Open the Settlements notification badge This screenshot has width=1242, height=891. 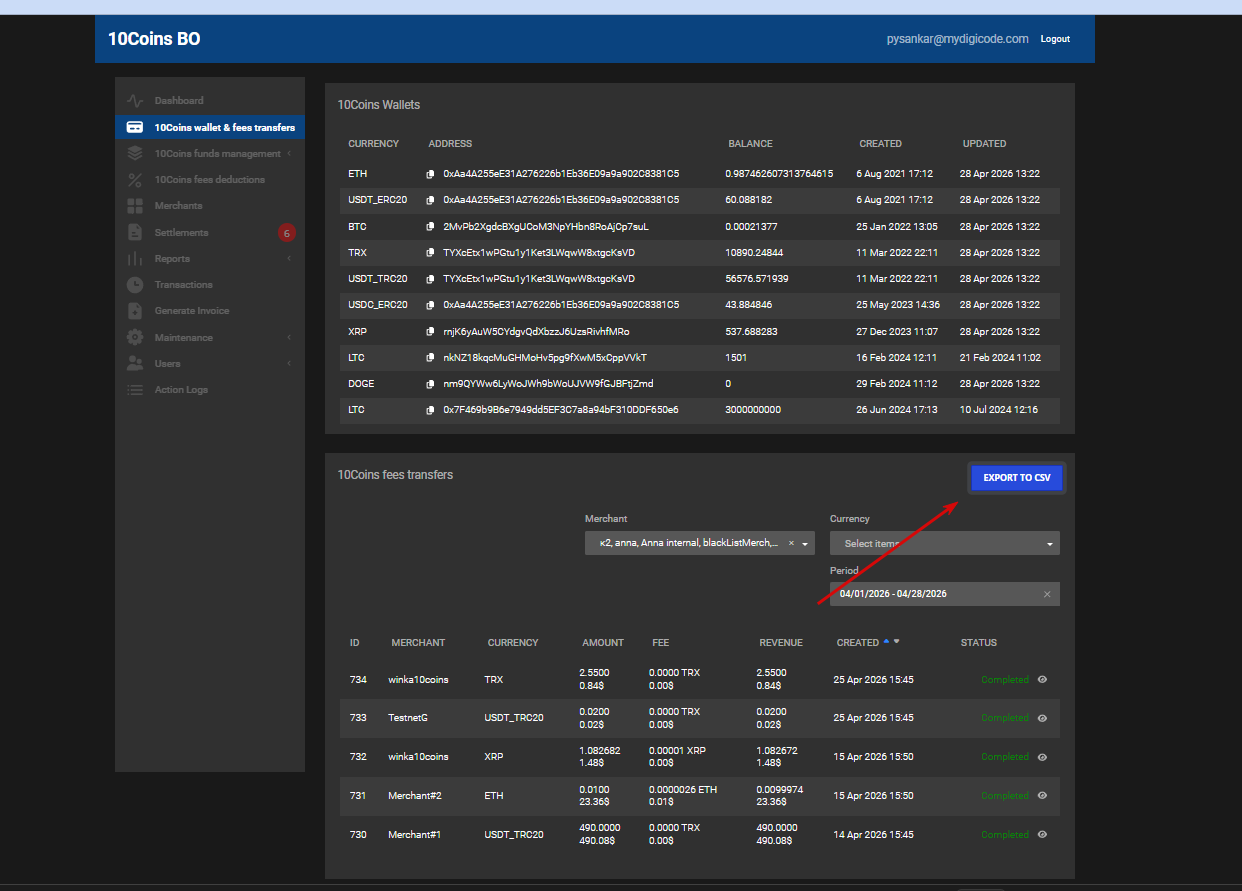286,233
